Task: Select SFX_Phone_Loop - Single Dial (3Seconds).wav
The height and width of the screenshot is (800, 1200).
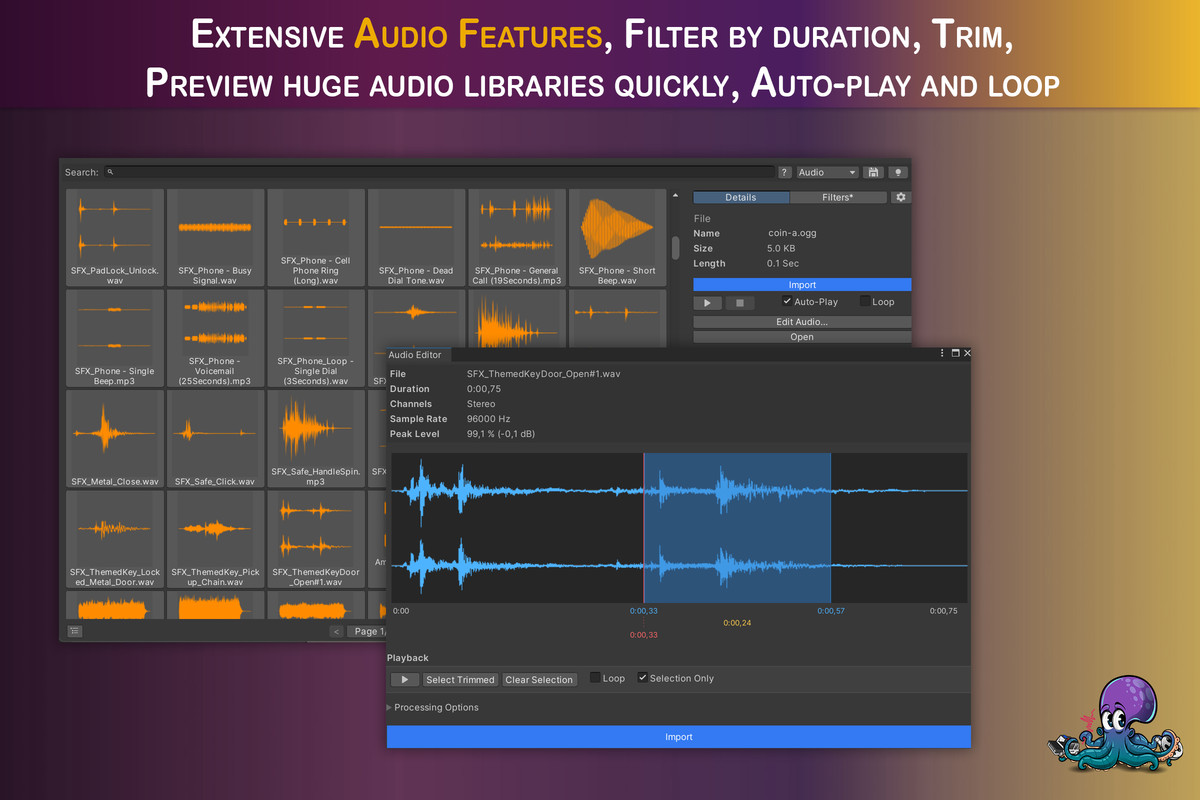Action: [x=316, y=338]
